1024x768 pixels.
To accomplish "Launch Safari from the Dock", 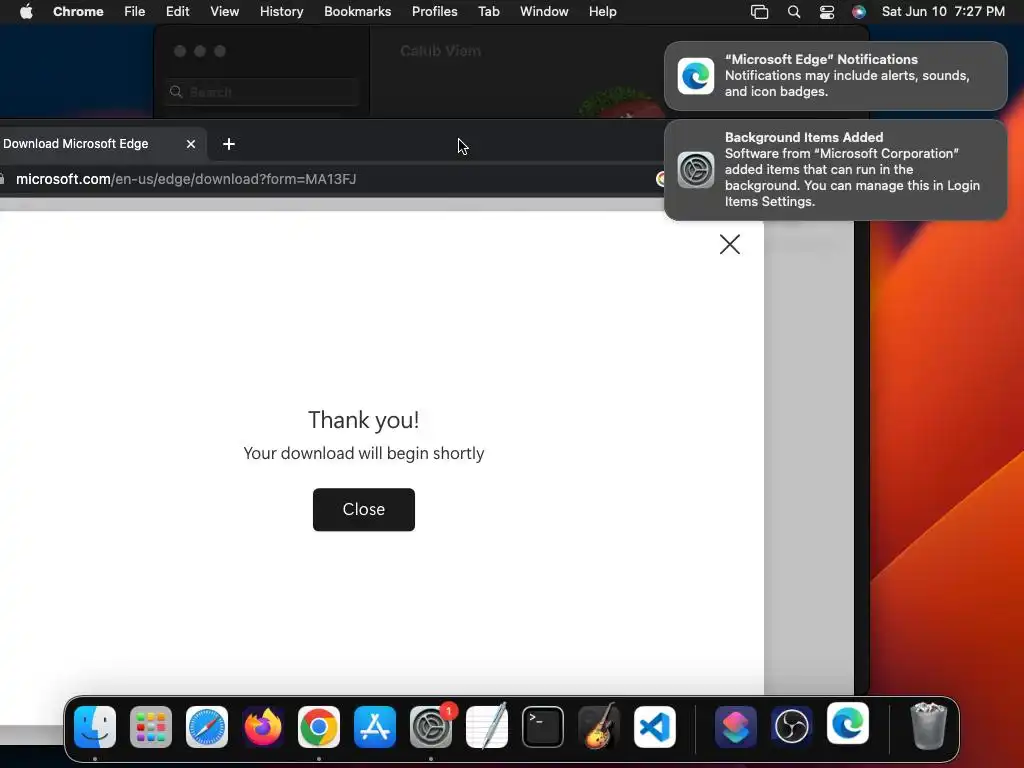I will click(207, 727).
